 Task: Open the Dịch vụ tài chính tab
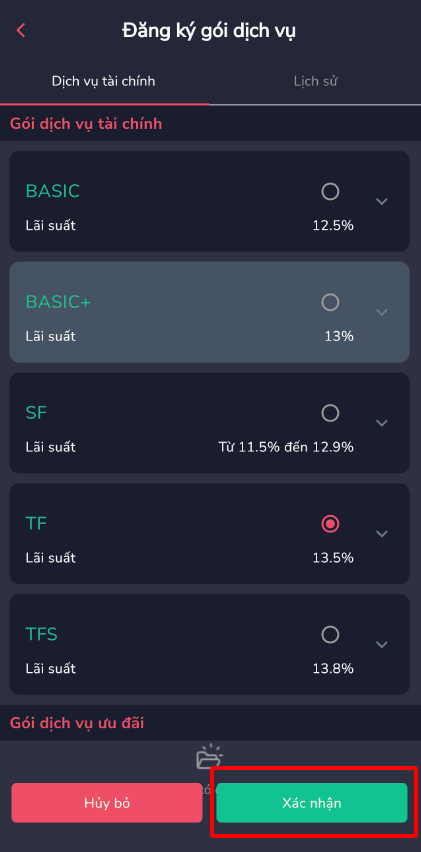[104, 82]
